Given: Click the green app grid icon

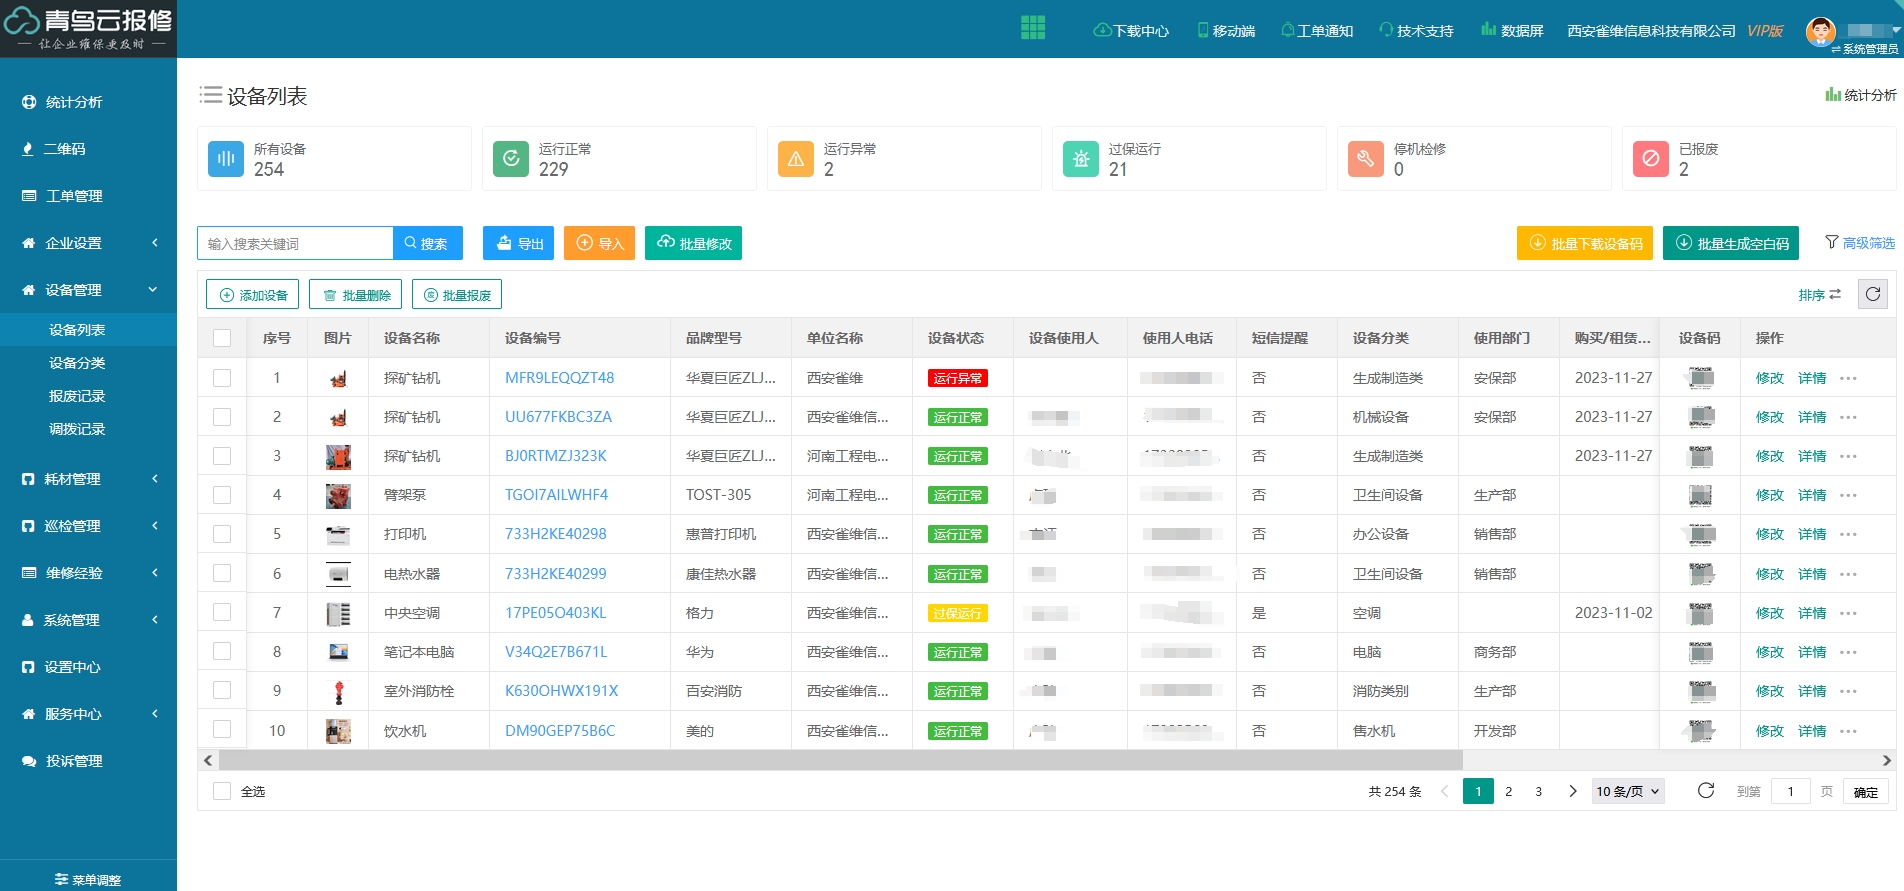Looking at the screenshot, I should pyautogui.click(x=1032, y=28).
